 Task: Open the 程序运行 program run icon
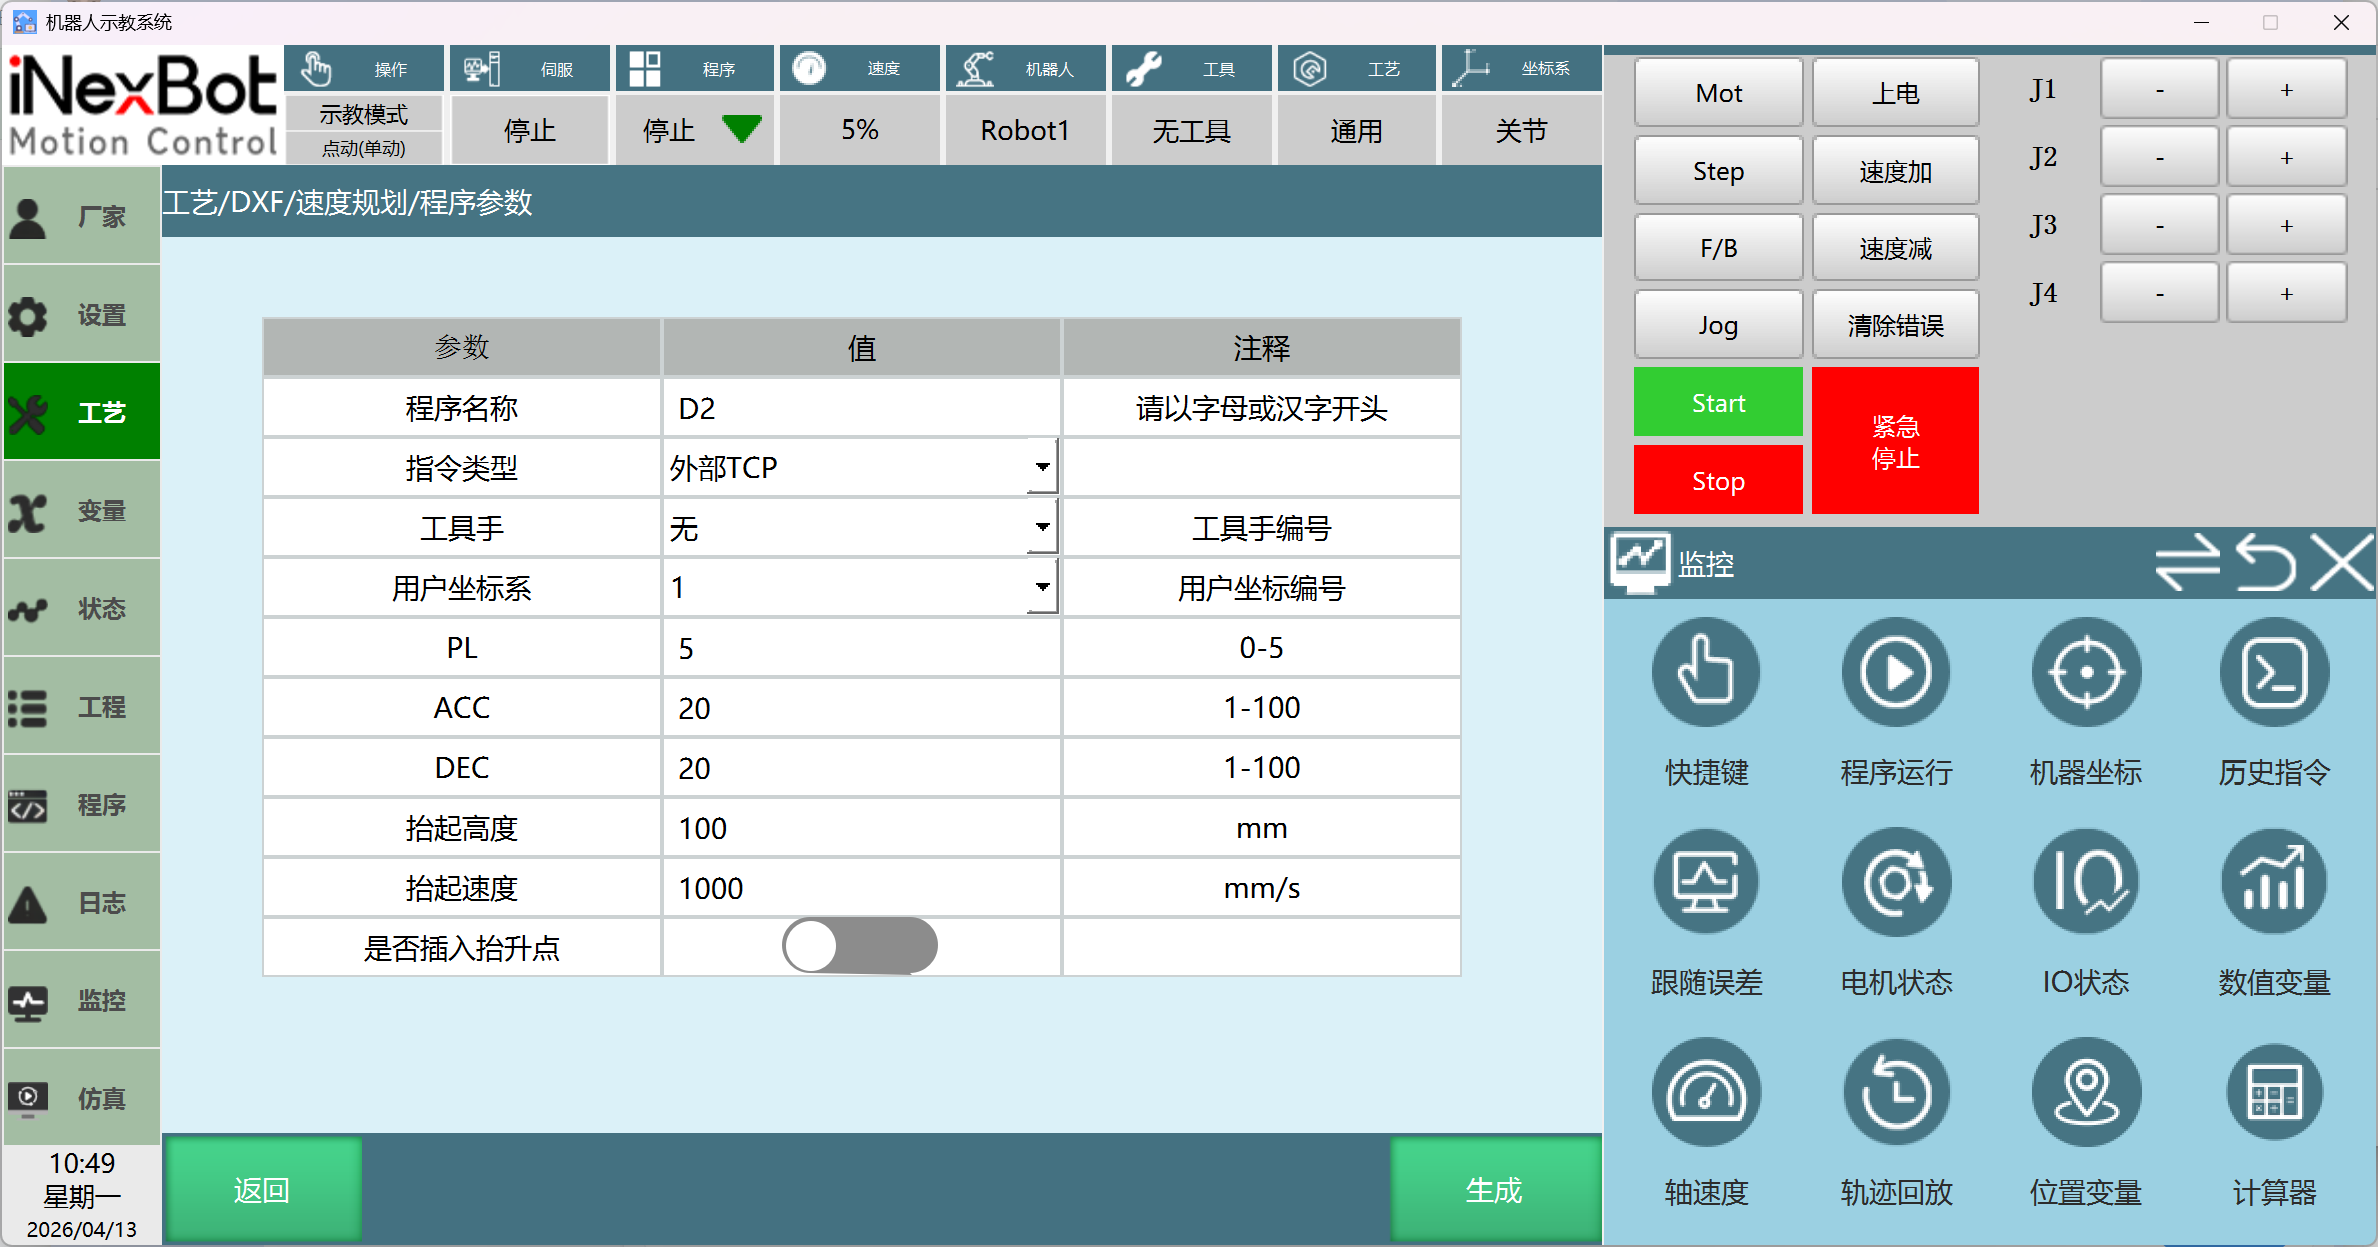click(x=1896, y=673)
